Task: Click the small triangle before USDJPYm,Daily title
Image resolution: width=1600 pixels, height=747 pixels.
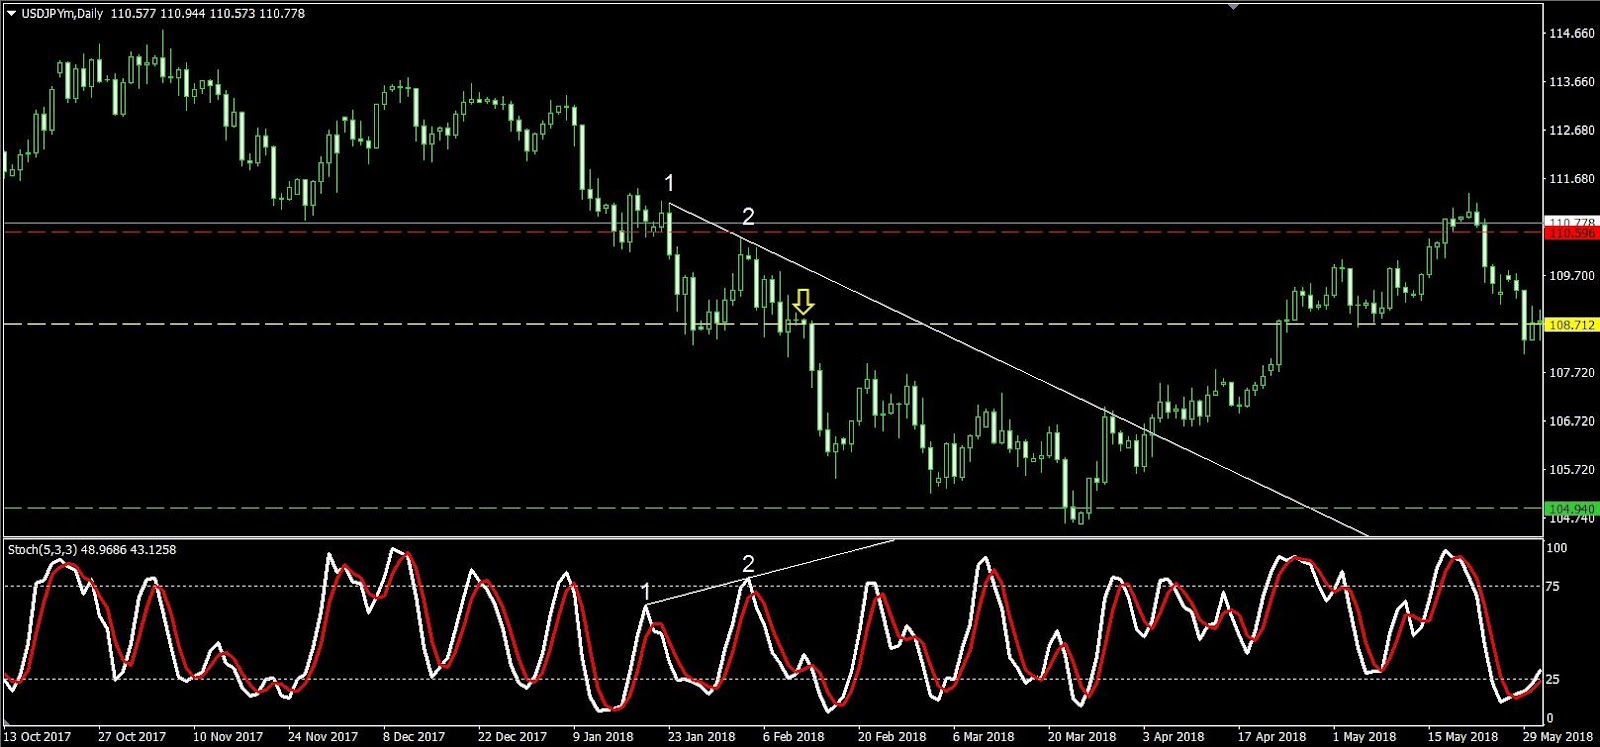Action: pyautogui.click(x=11, y=13)
